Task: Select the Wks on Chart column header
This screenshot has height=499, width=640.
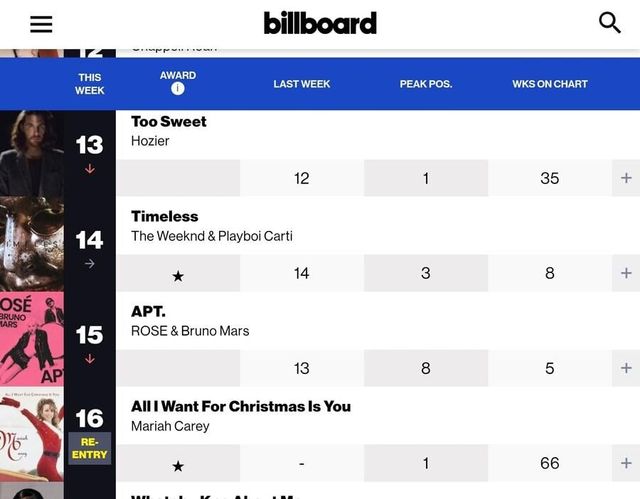Action: pyautogui.click(x=549, y=84)
